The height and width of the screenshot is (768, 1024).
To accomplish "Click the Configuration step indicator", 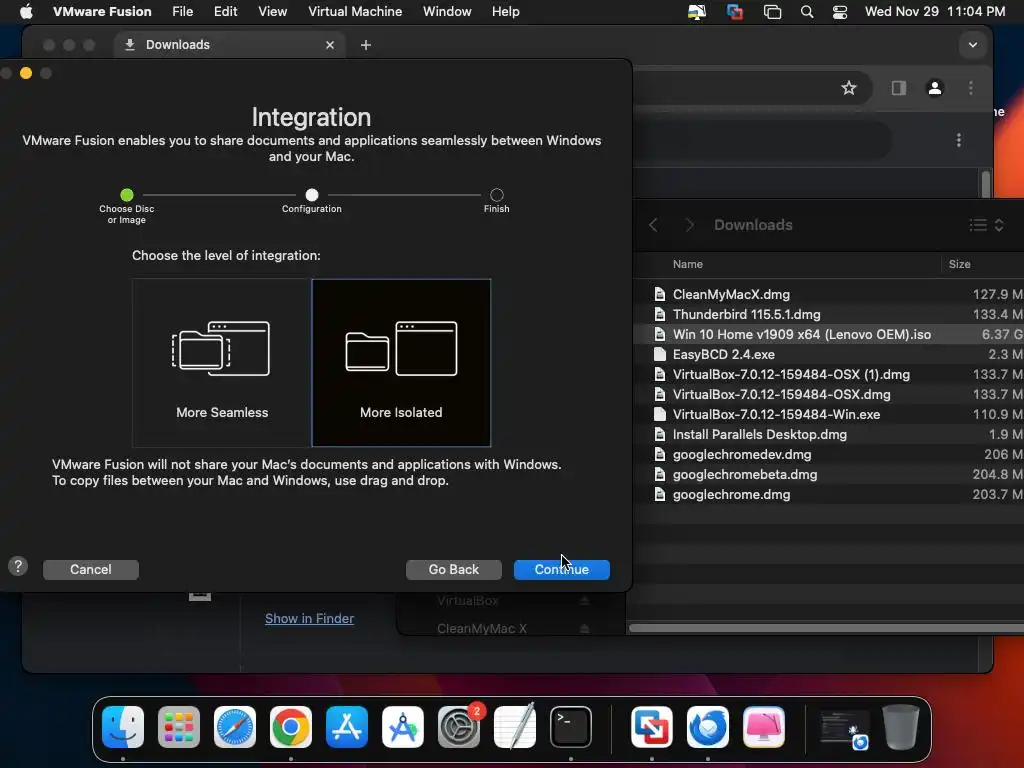I will tap(312, 195).
